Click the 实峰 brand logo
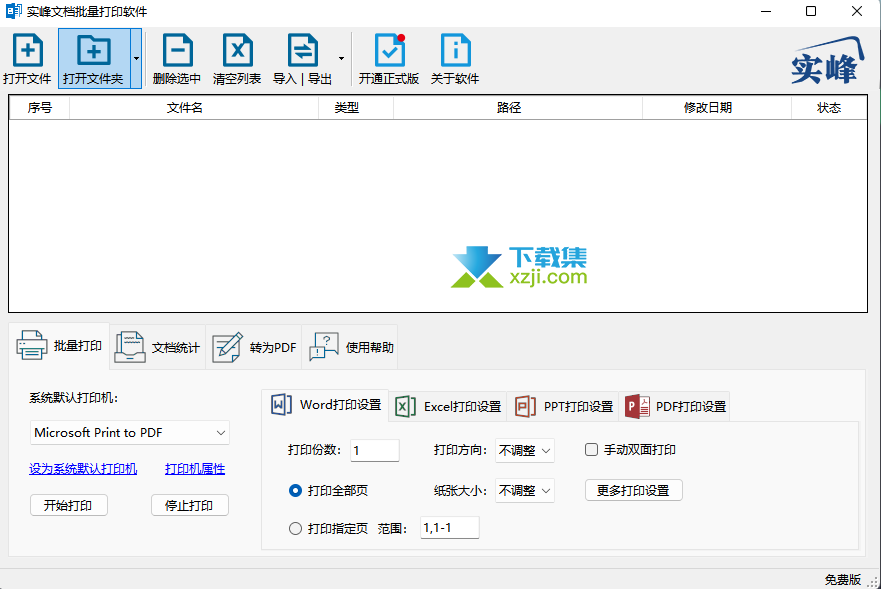 point(827,61)
